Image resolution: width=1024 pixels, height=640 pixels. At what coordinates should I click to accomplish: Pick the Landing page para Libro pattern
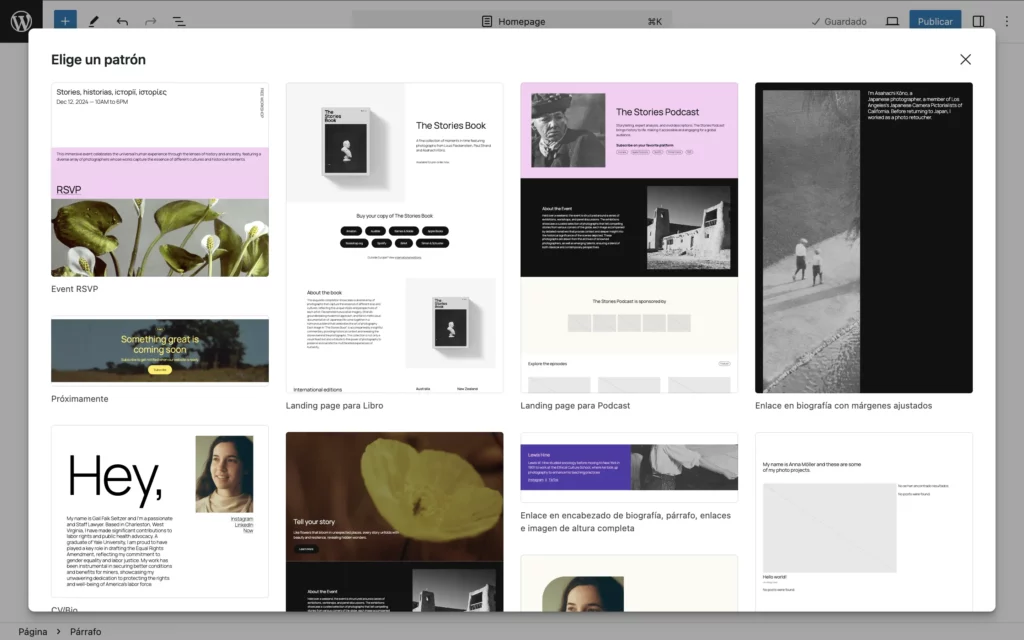coord(394,238)
